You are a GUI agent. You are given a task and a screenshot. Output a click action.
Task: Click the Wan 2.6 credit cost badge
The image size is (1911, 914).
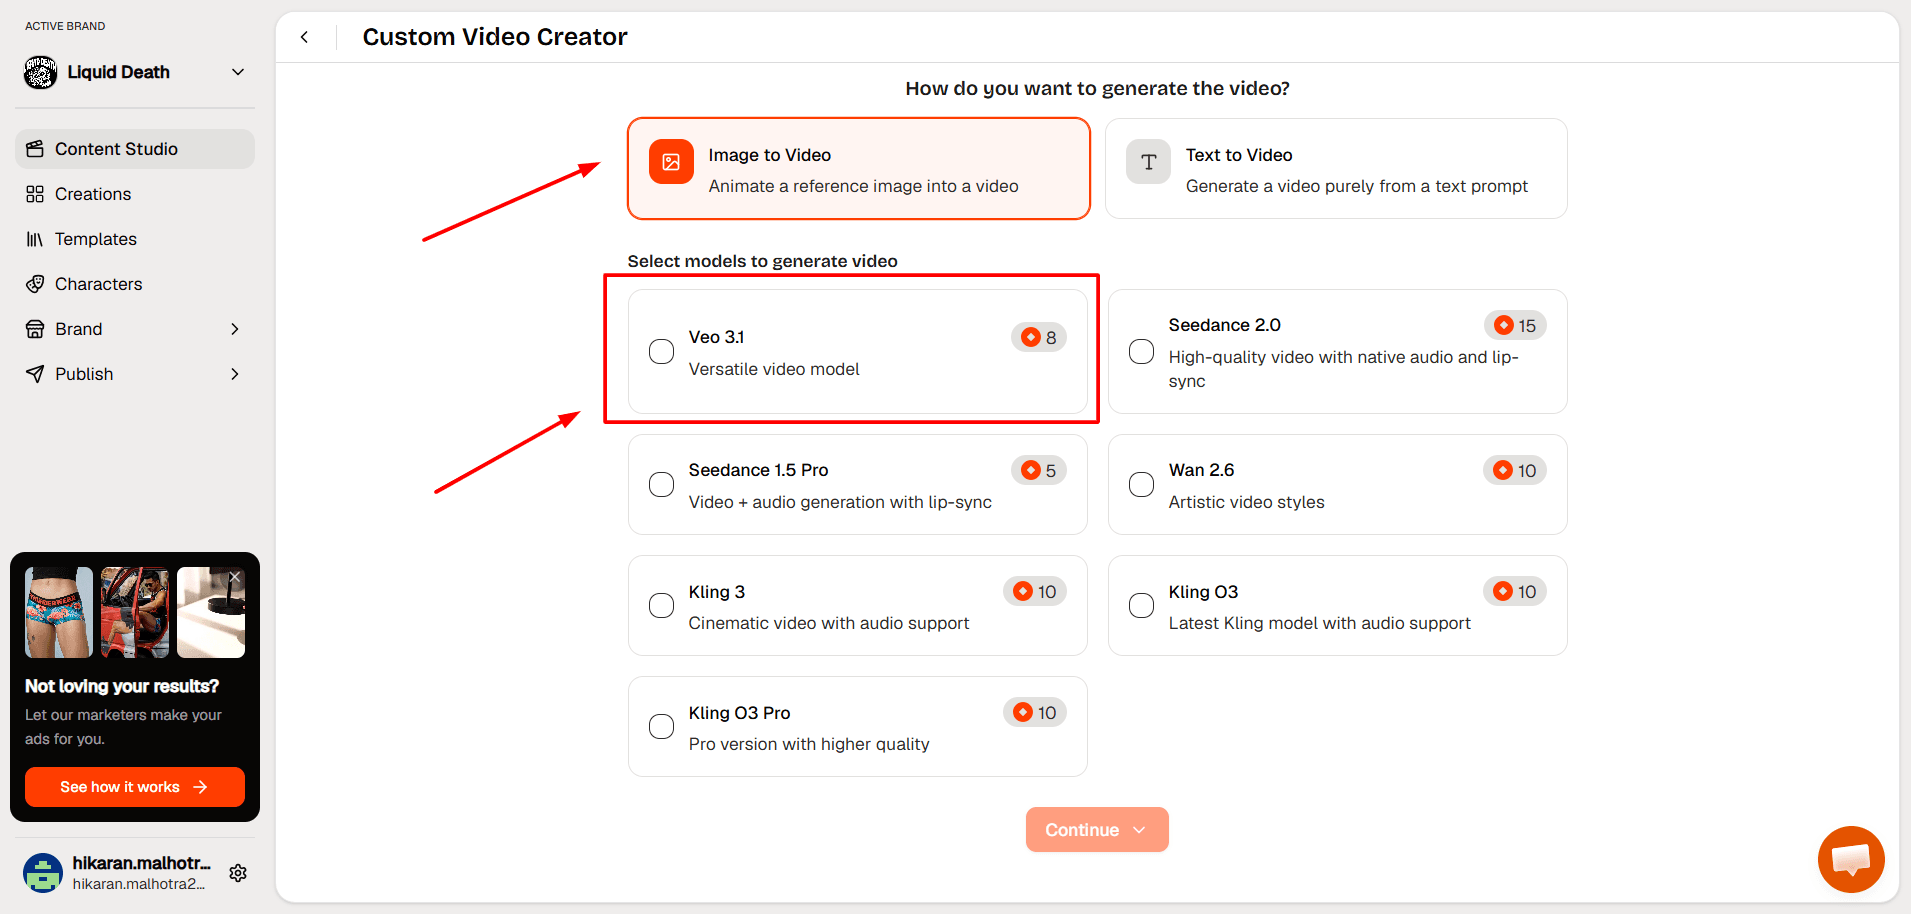pos(1515,471)
